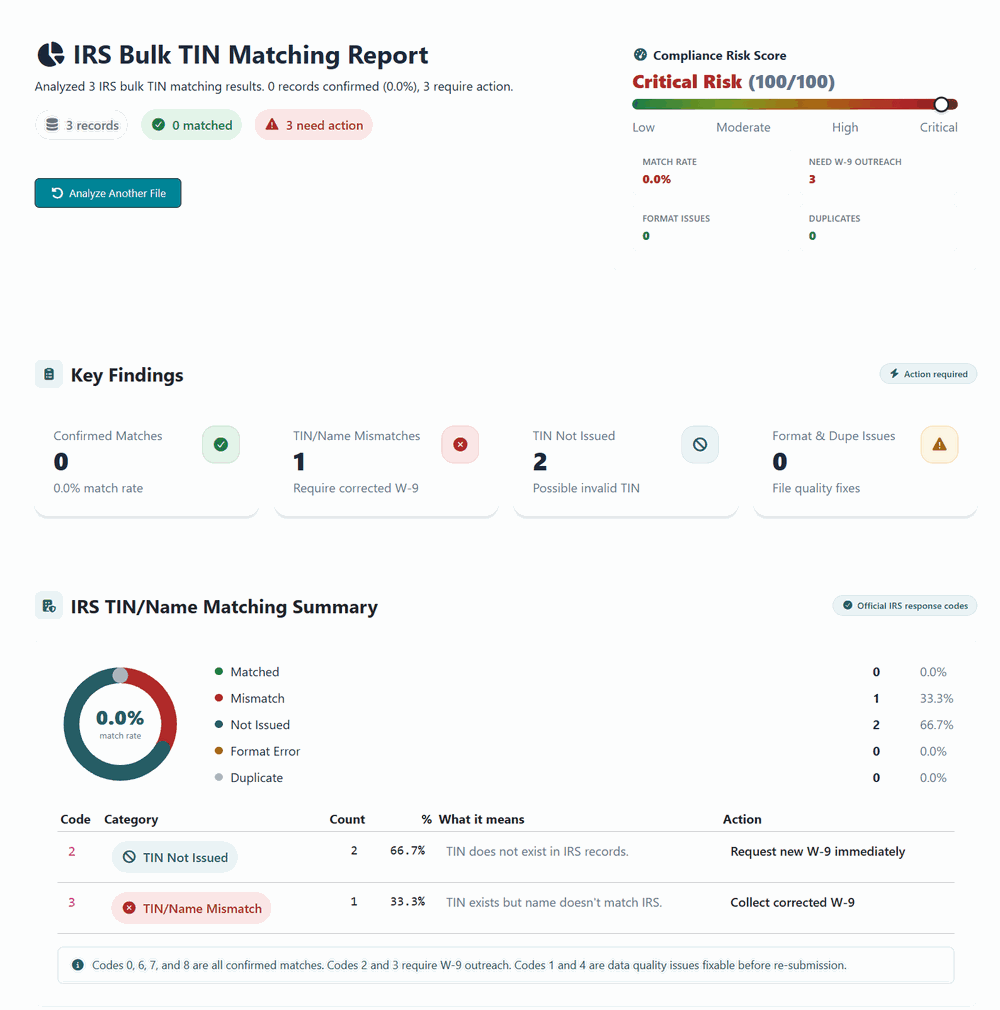Click the 33.3% table cell for TIN/Name Mismatch

point(407,902)
